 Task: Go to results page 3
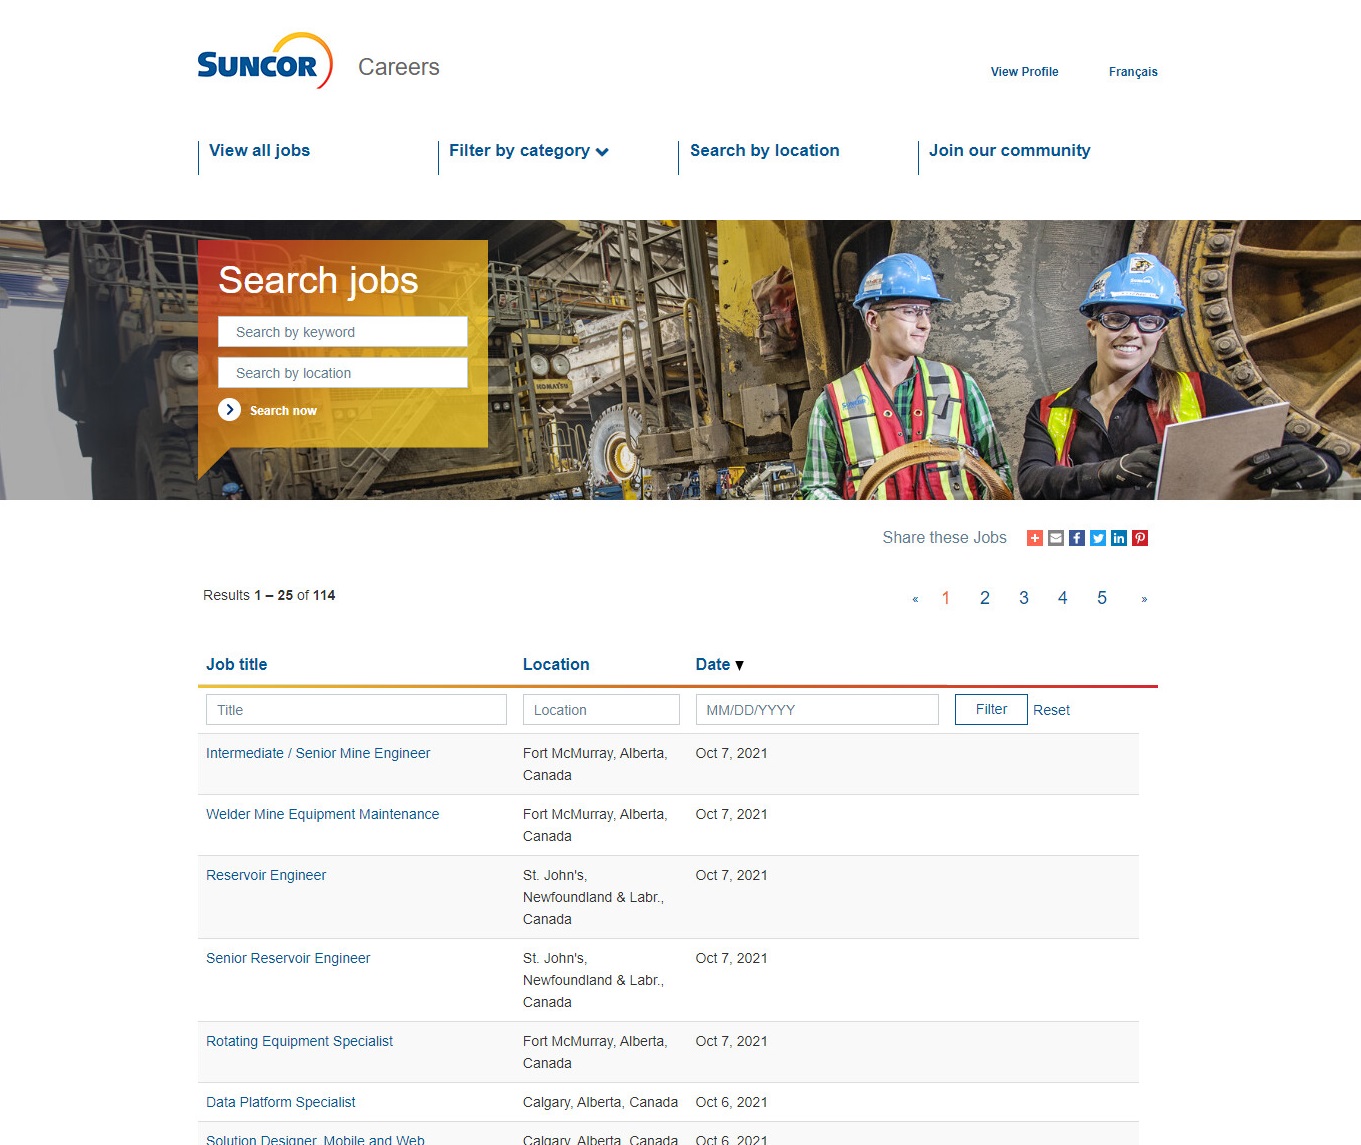pos(1024,598)
